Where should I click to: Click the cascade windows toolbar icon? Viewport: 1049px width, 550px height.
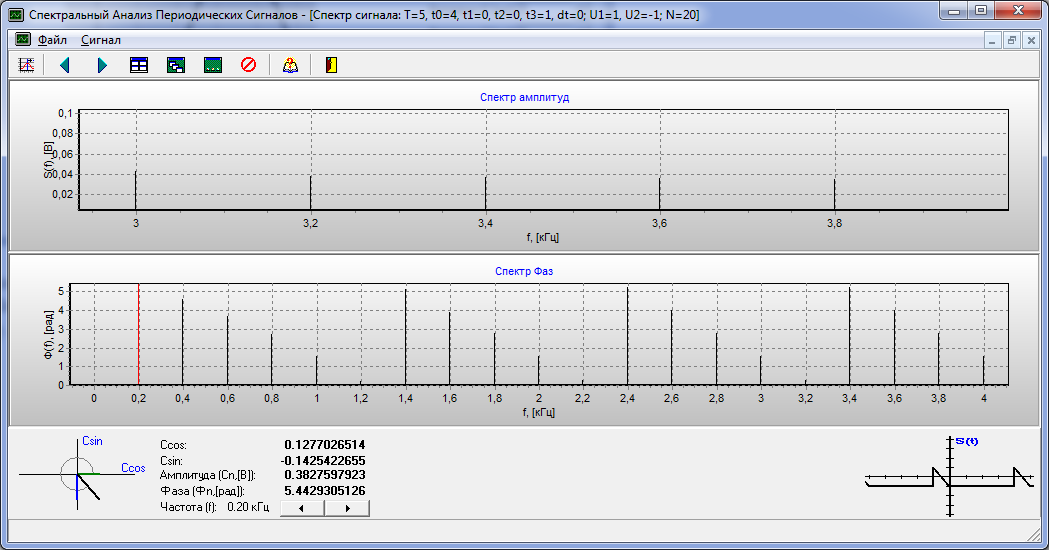tap(176, 65)
